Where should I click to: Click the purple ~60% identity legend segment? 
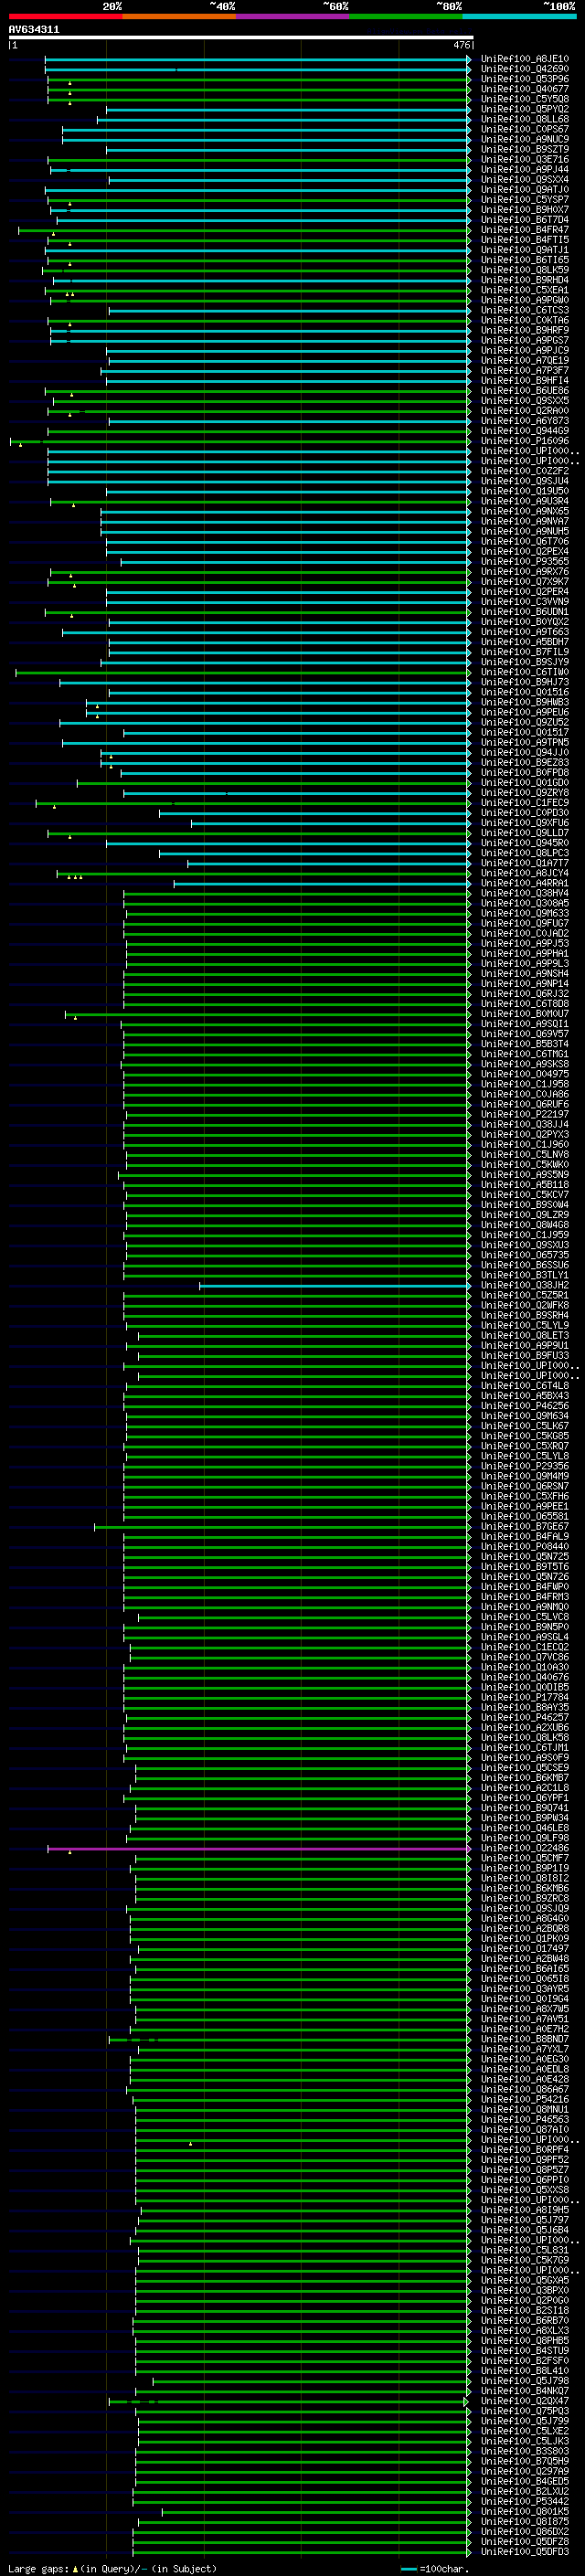click(x=293, y=16)
